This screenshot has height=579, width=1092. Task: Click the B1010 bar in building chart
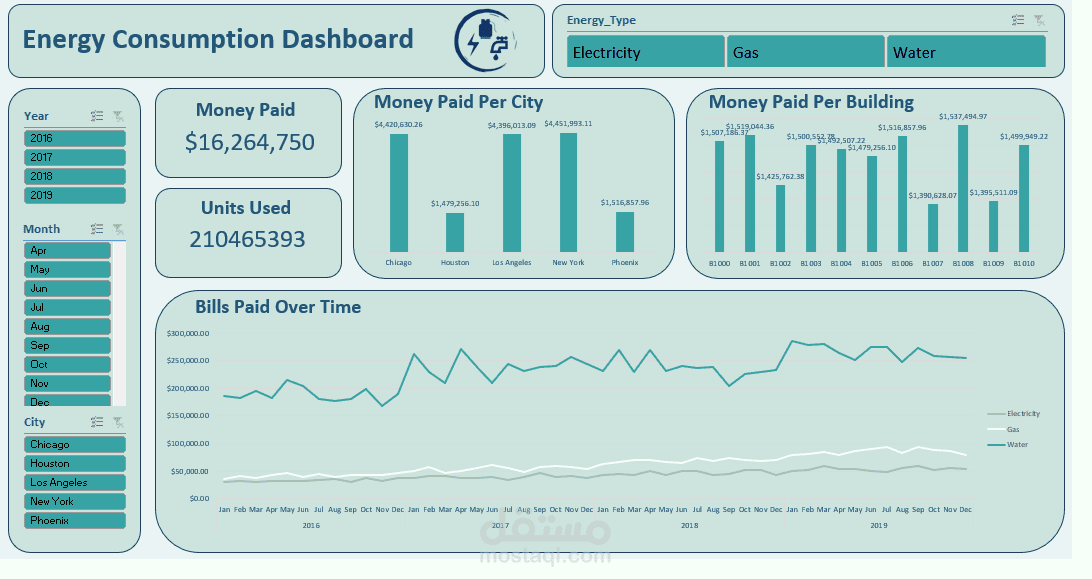(x=1024, y=199)
